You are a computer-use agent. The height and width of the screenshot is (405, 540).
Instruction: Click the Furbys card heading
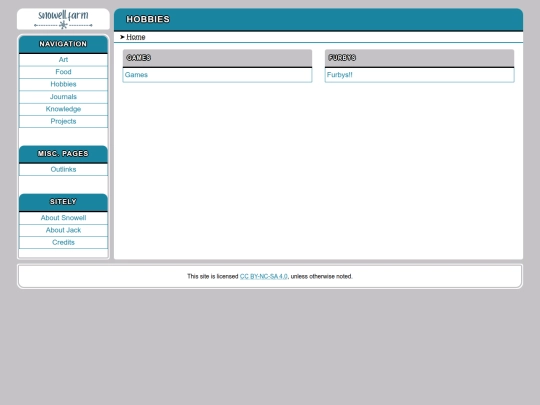[342, 58]
